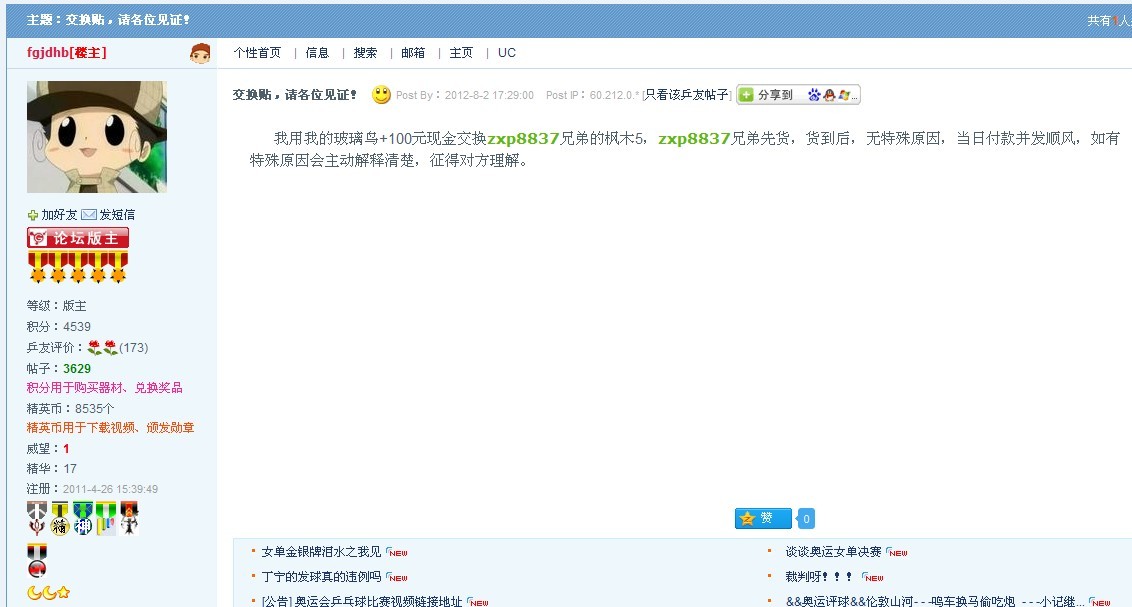The width and height of the screenshot is (1132, 607).
Task: Open the 搜索 menu item
Action: click(365, 53)
